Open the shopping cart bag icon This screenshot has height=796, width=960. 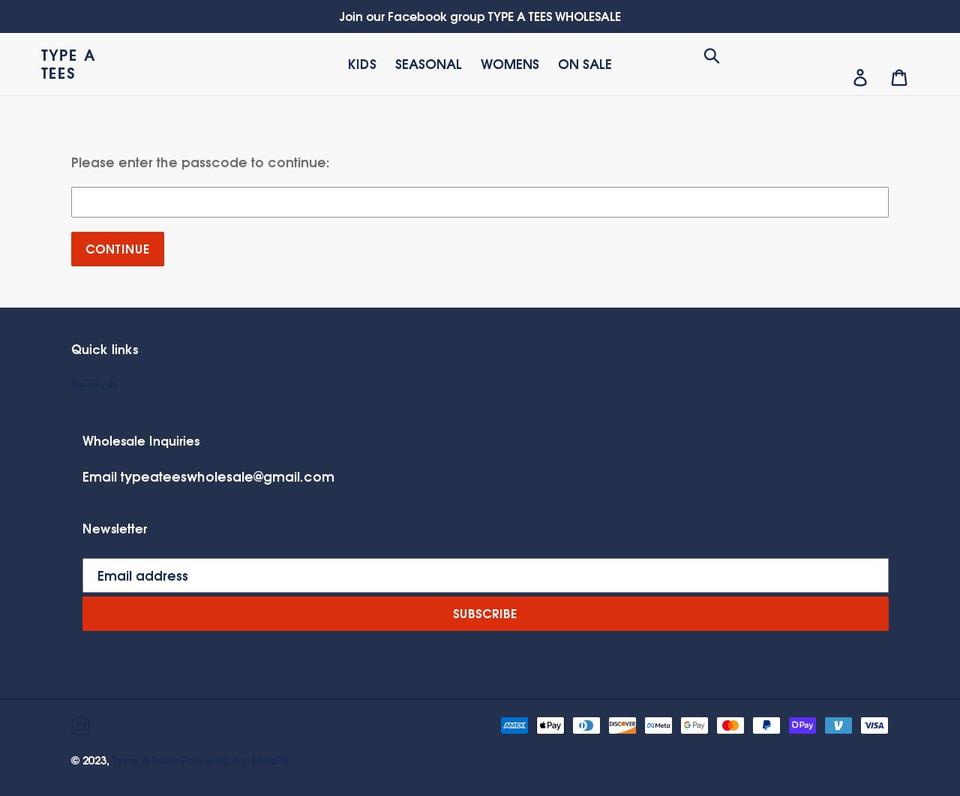pyautogui.click(x=899, y=77)
